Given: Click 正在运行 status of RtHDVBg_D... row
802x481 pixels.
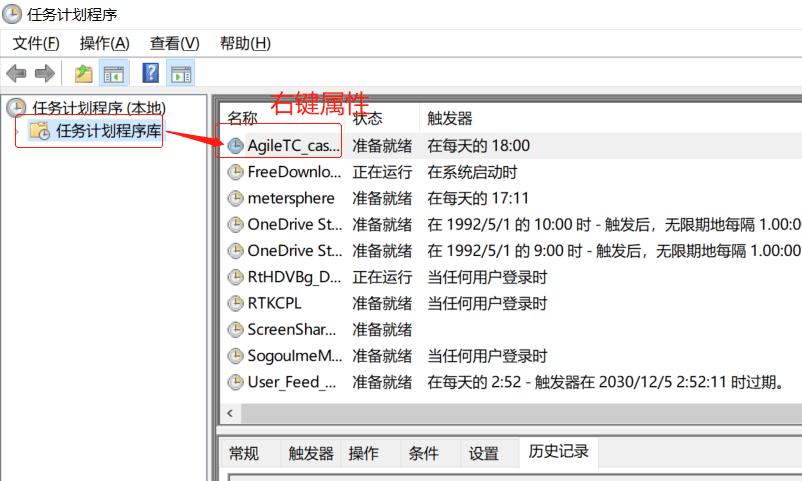Looking at the screenshot, I should point(382,277).
